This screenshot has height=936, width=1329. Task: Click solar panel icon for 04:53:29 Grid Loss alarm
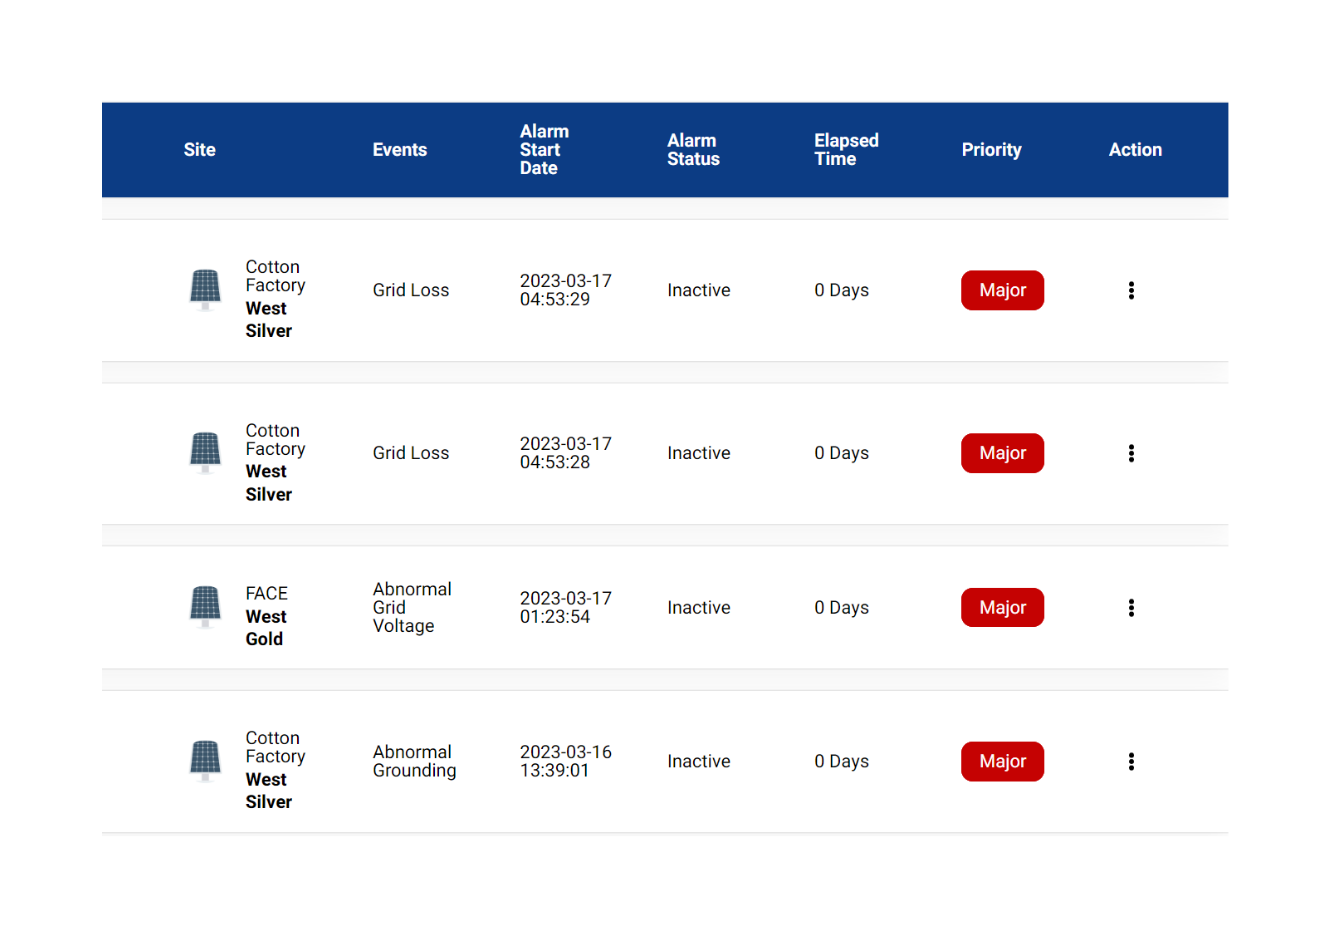coord(205,289)
